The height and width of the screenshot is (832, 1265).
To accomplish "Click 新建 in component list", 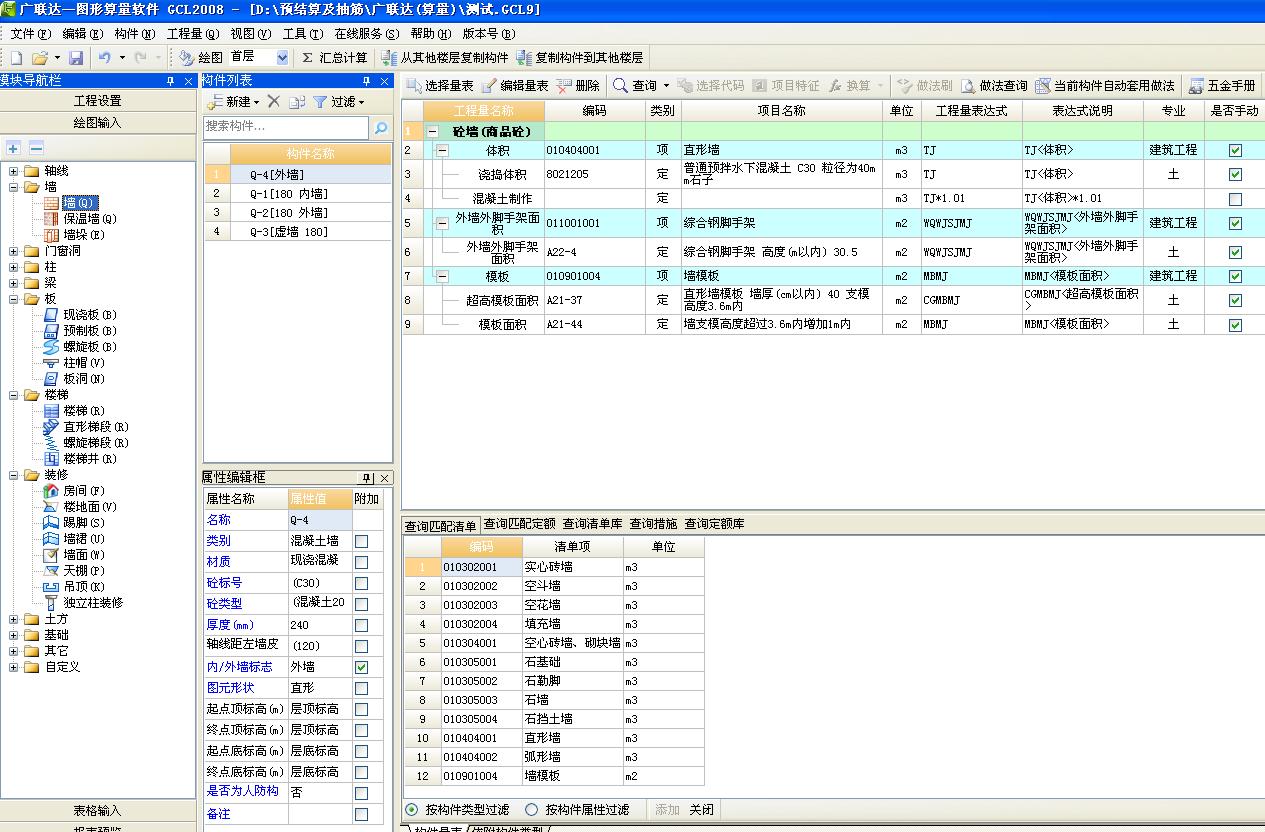I will pos(232,102).
